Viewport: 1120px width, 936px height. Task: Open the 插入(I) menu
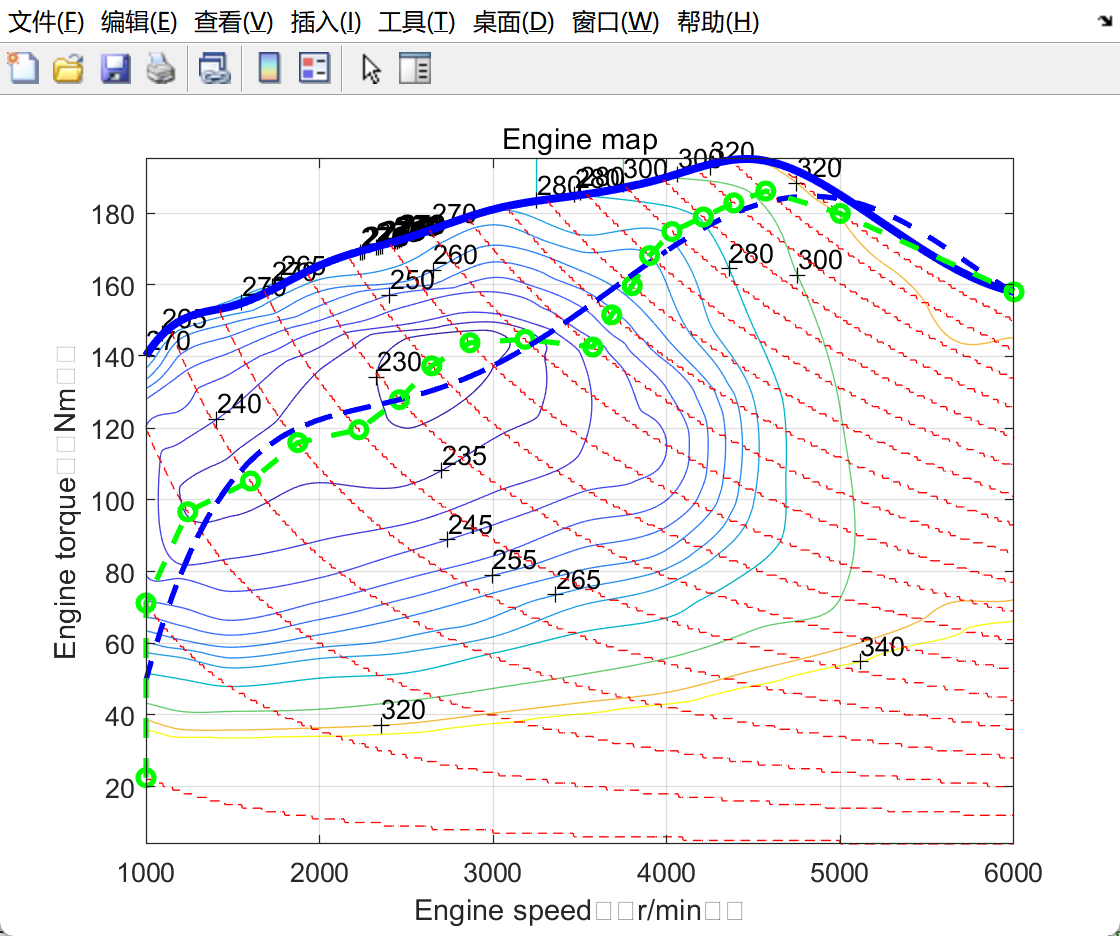click(325, 22)
